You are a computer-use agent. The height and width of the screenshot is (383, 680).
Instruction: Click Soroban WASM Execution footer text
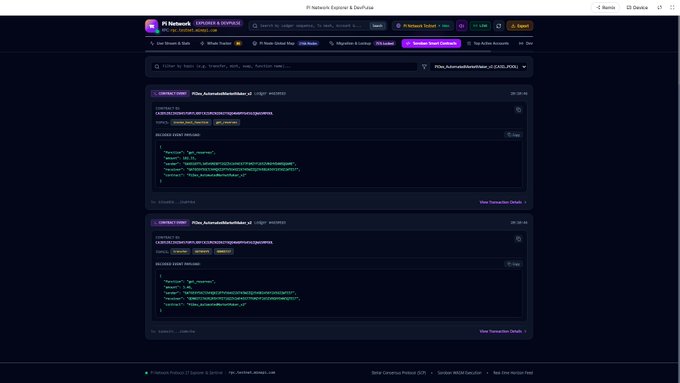[x=459, y=373]
